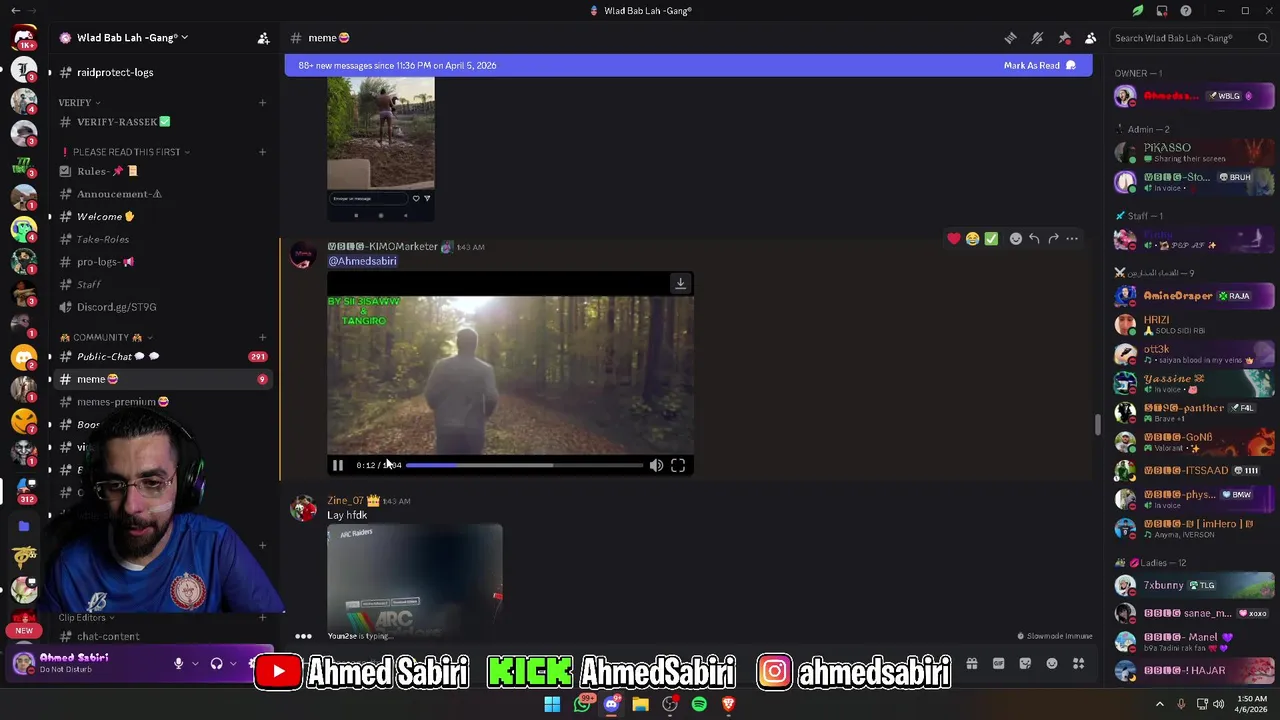This screenshot has height=720, width=1280.
Task: Open Discord help icon in title bar
Action: point(1186,11)
